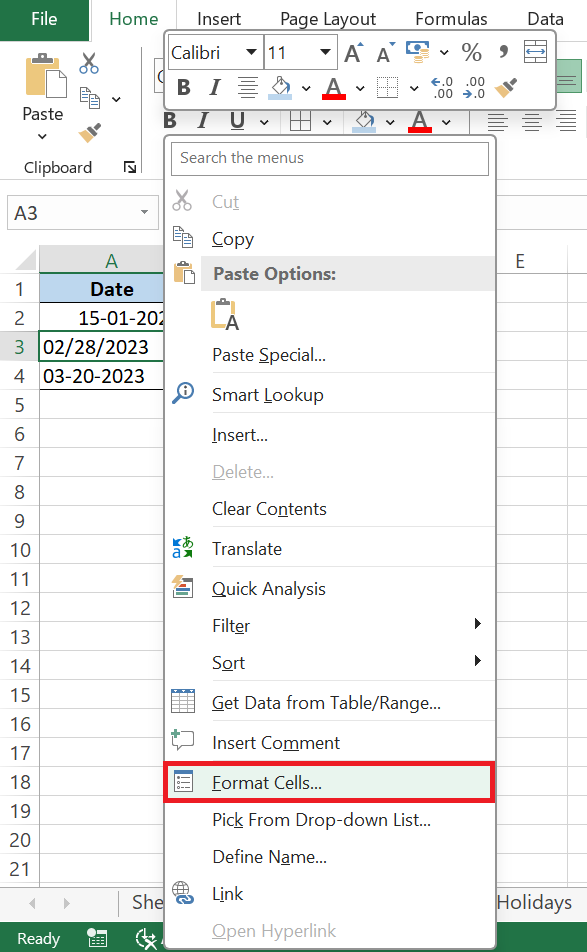Click the ribbon Cut scissors icon
The height and width of the screenshot is (952, 587).
pos(89,63)
